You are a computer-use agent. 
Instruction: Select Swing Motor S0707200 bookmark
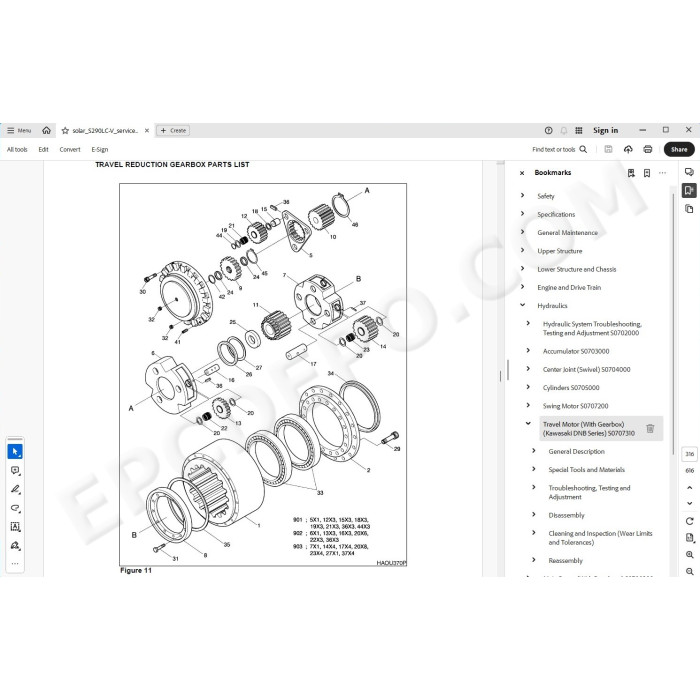coord(575,406)
